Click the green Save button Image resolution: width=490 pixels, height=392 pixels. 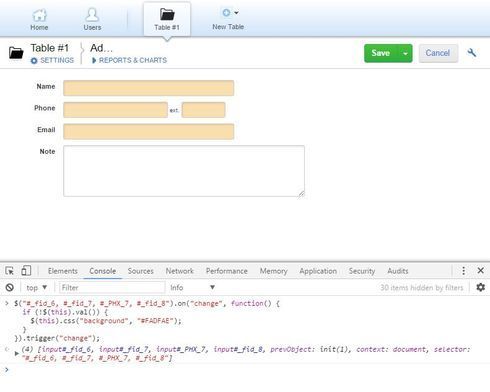tap(381, 53)
